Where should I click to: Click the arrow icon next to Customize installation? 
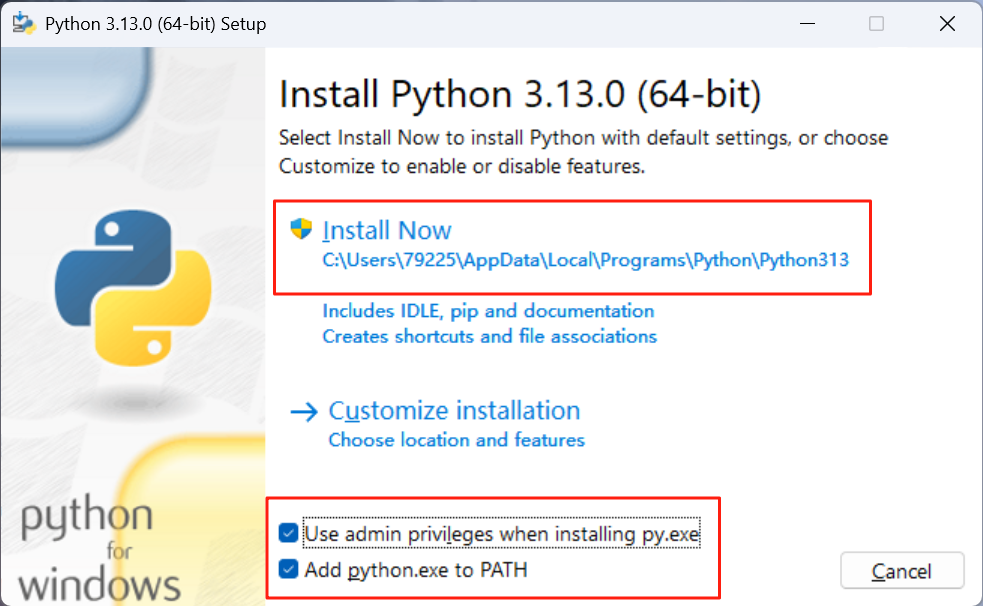304,412
